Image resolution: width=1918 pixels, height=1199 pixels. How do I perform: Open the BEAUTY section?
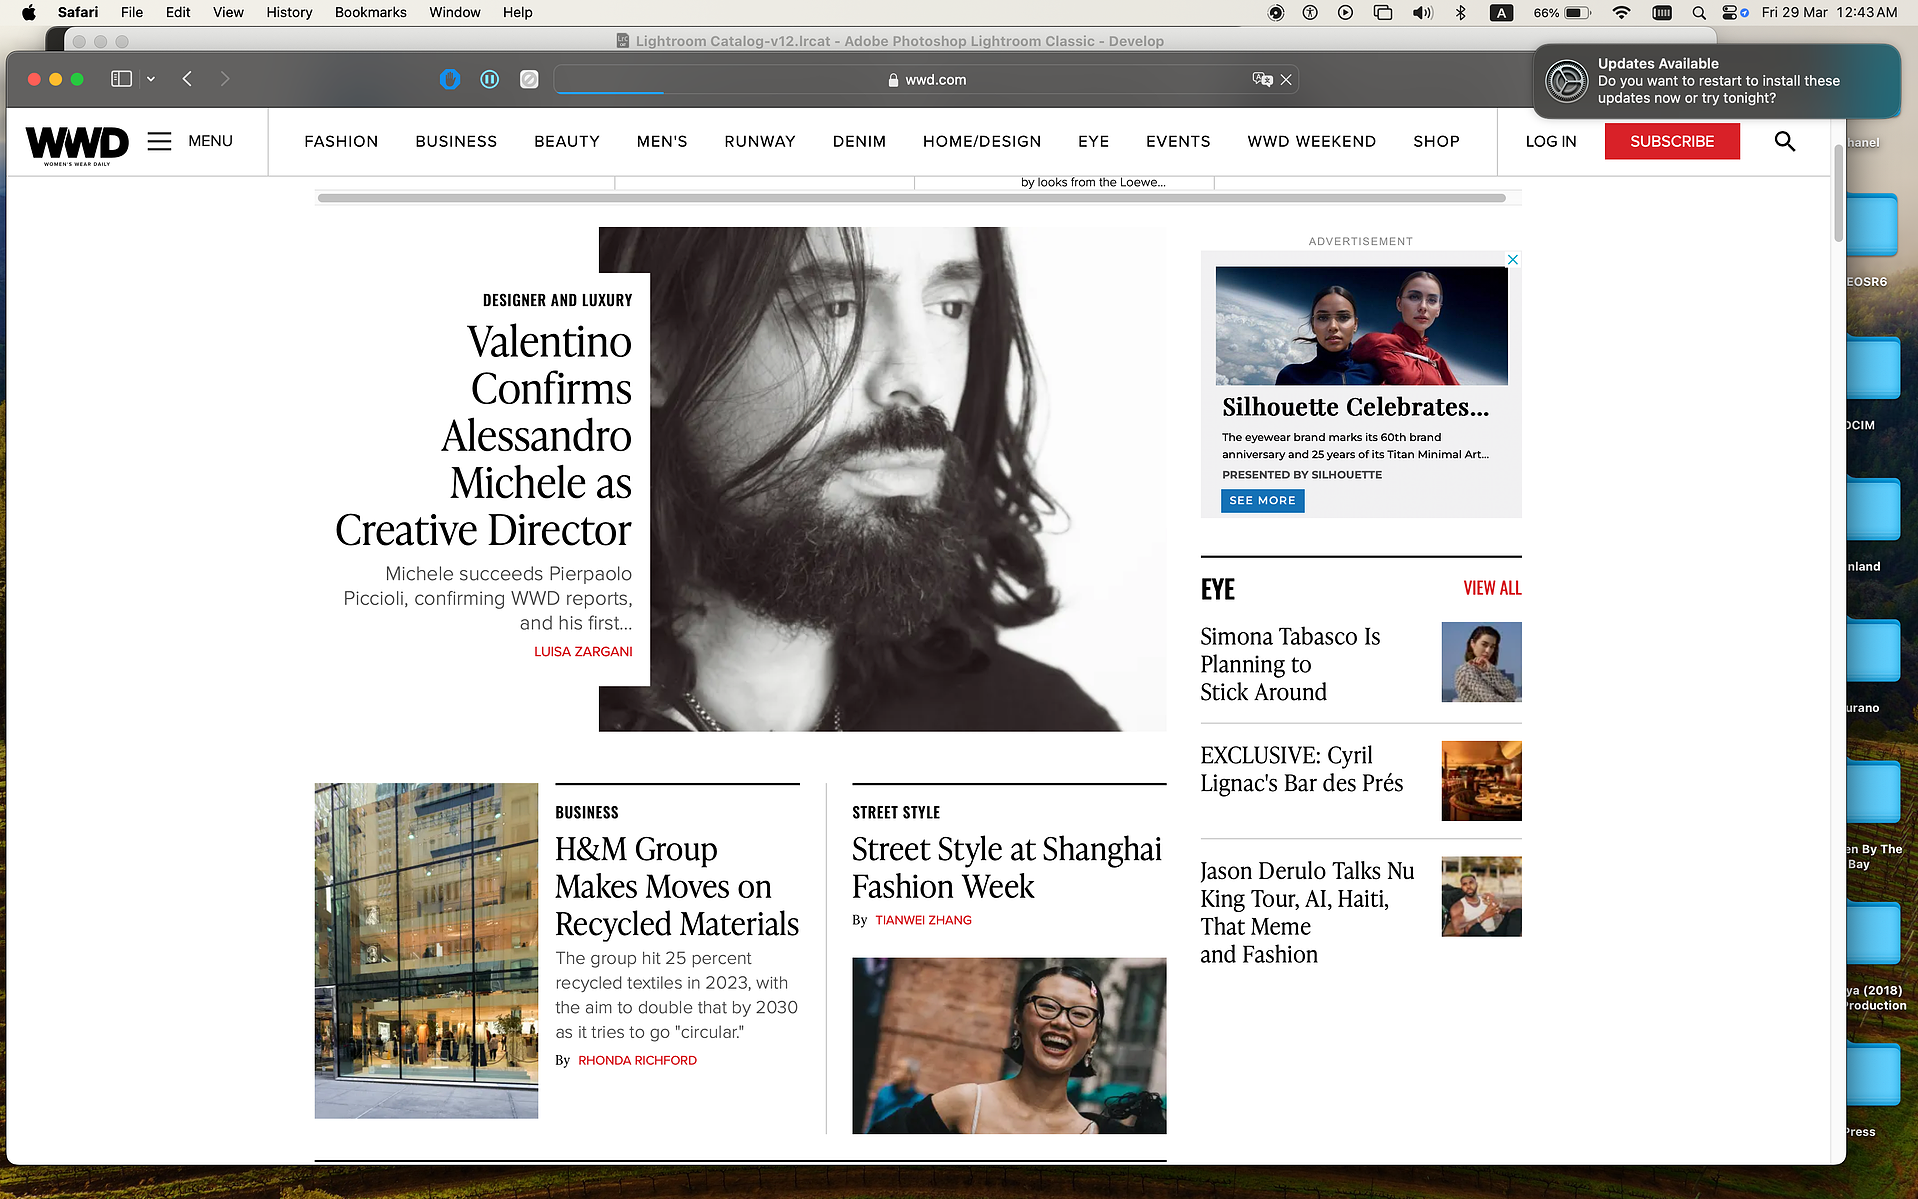567,141
